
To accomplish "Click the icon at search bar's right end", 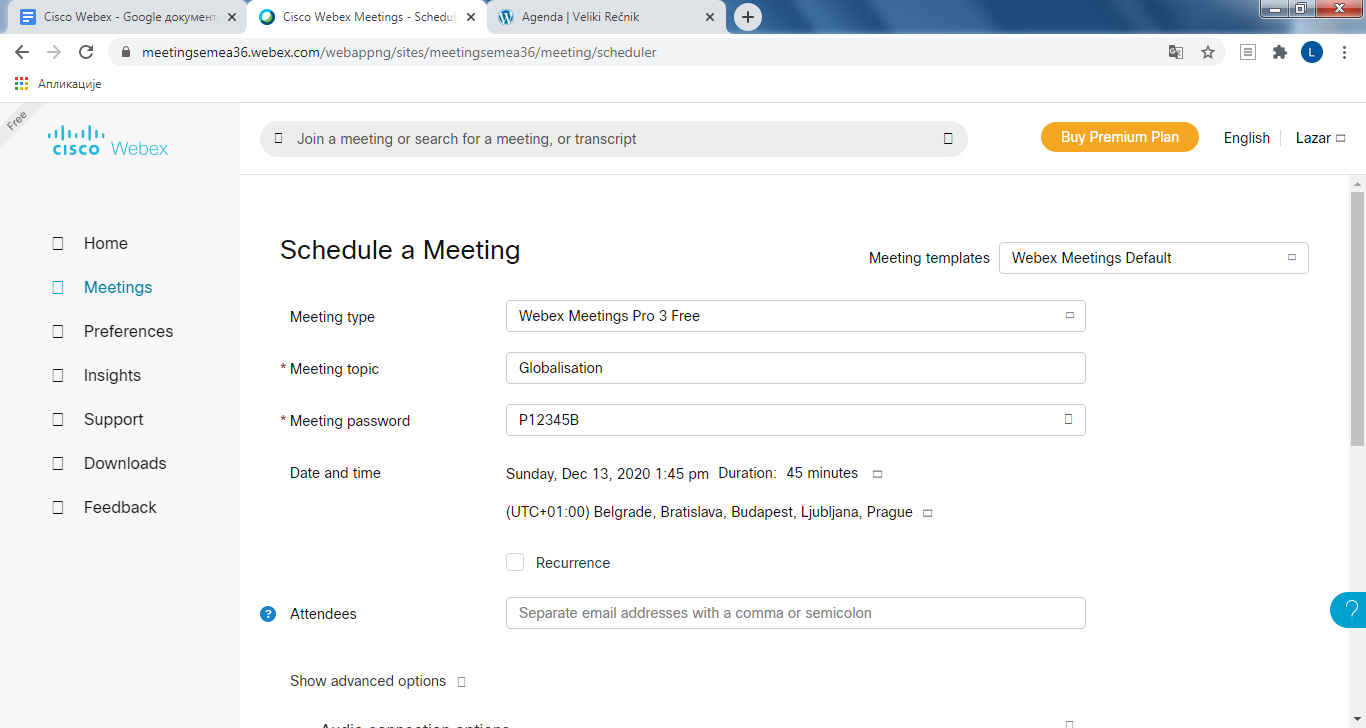I will 948,139.
